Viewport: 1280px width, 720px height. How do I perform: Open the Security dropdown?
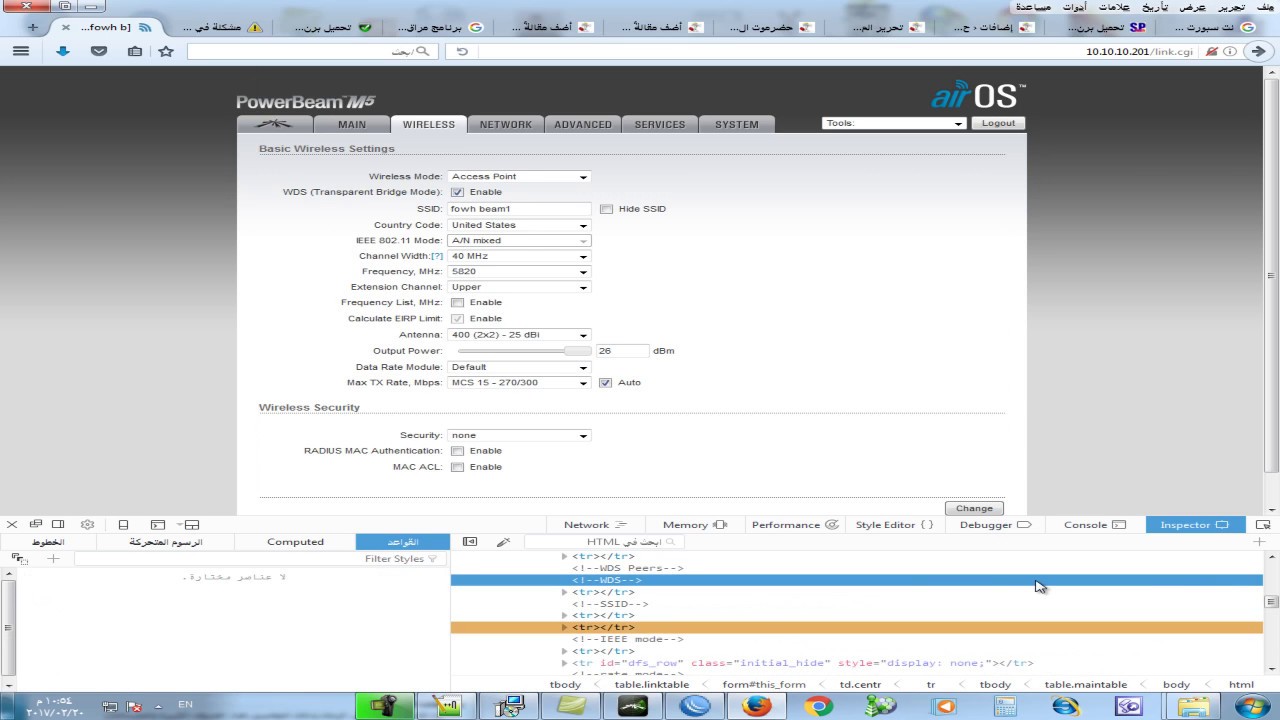[519, 435]
